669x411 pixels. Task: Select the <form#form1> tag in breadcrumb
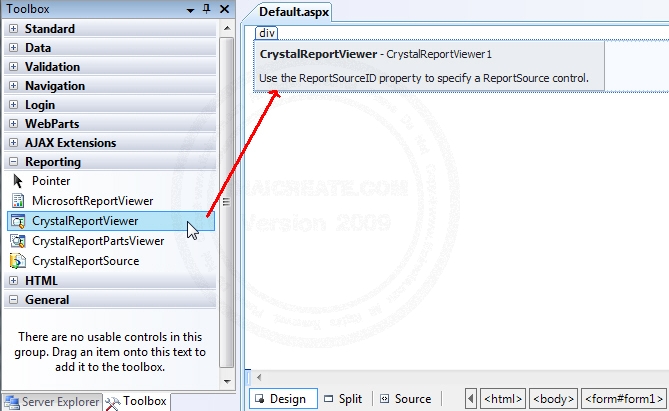click(624, 399)
